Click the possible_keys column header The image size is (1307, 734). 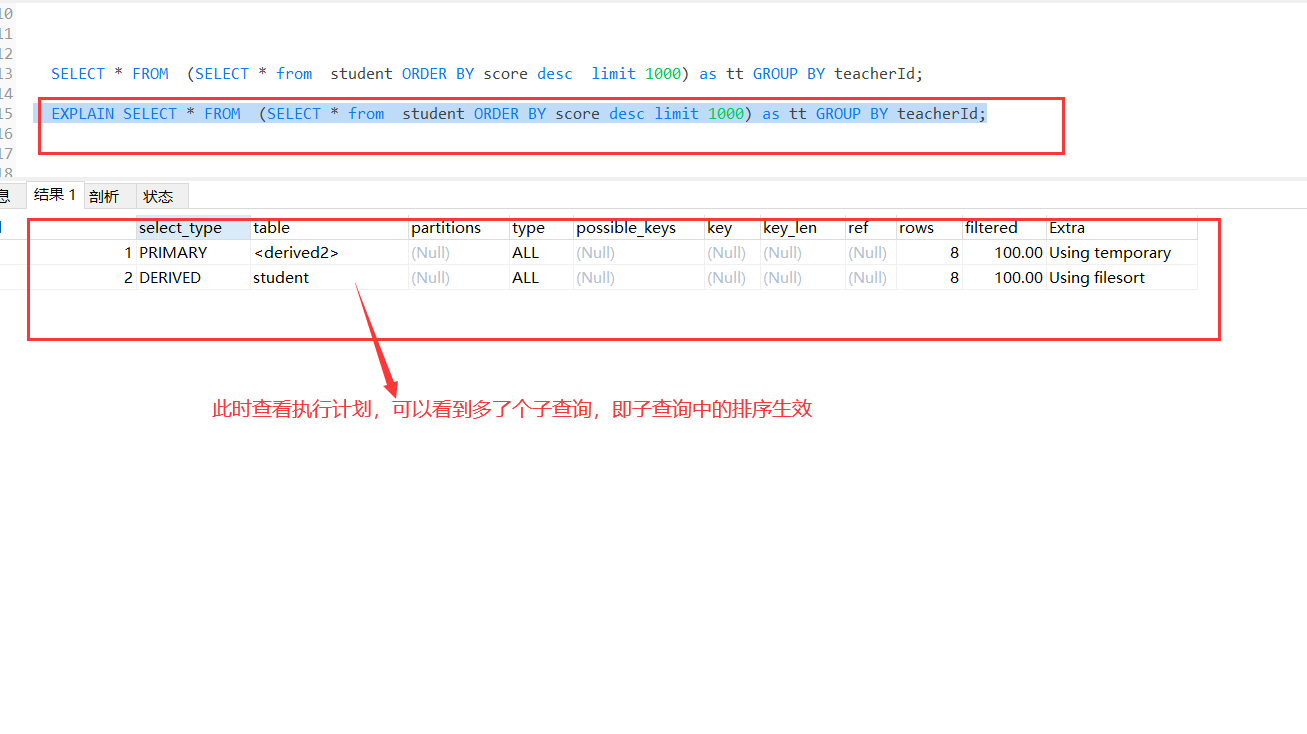pyautogui.click(x=639, y=228)
